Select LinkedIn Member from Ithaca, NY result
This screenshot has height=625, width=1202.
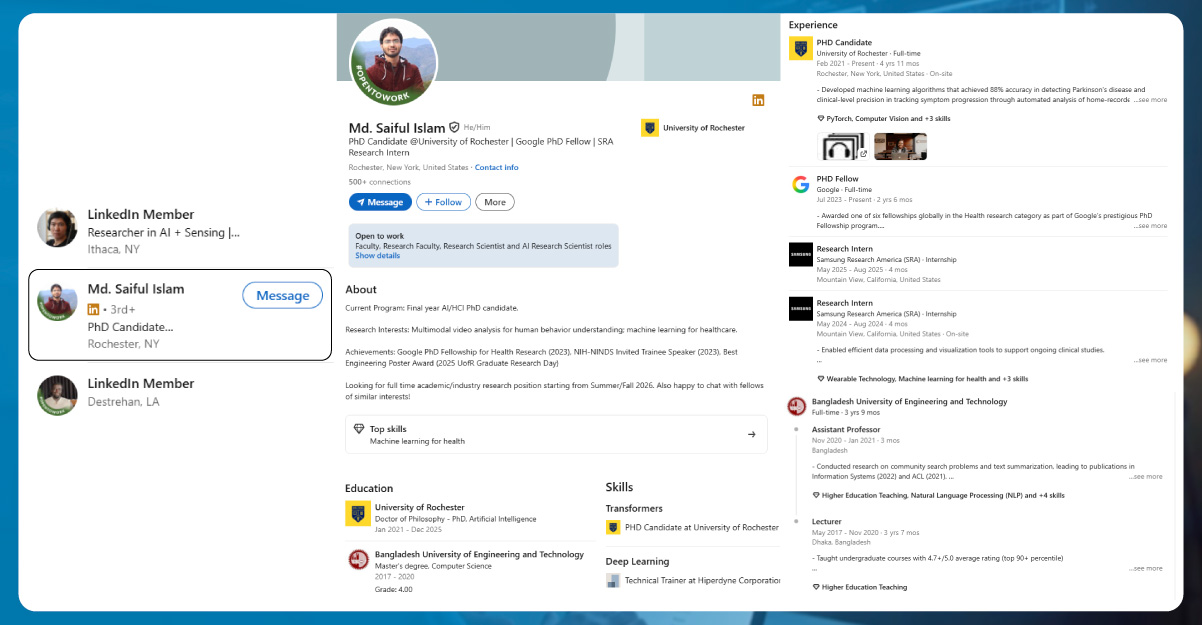[x=140, y=215]
